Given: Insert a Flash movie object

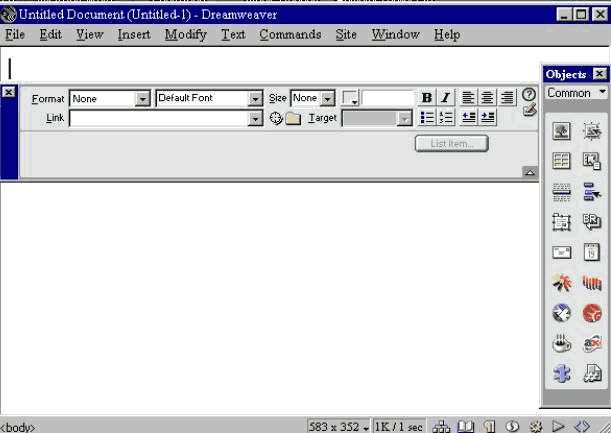Looking at the screenshot, I should [x=562, y=283].
